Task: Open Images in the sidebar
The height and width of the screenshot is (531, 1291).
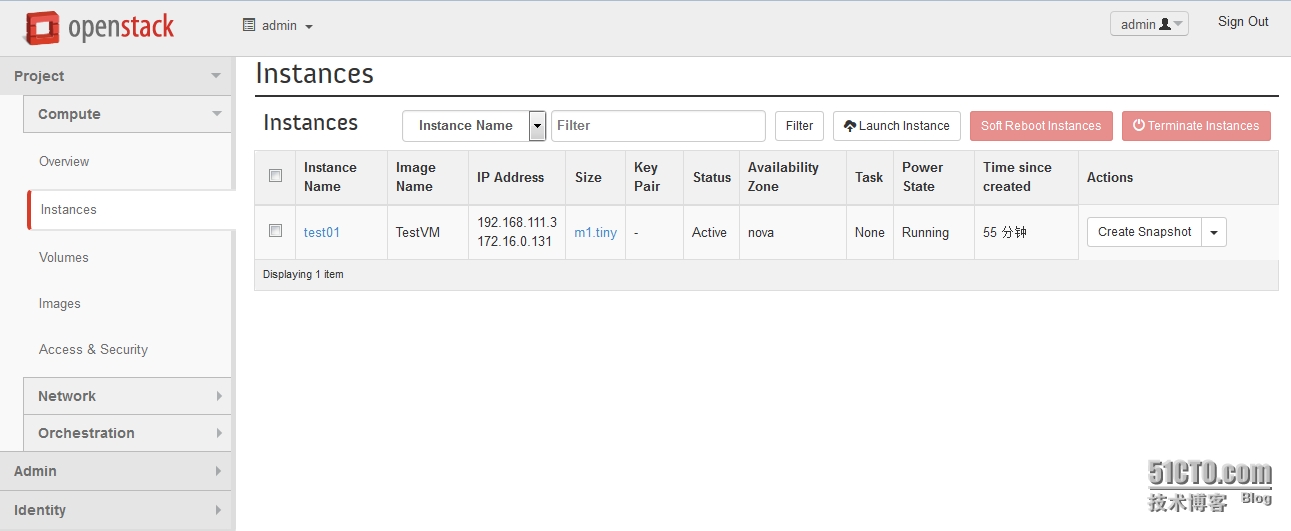Action: coord(60,303)
